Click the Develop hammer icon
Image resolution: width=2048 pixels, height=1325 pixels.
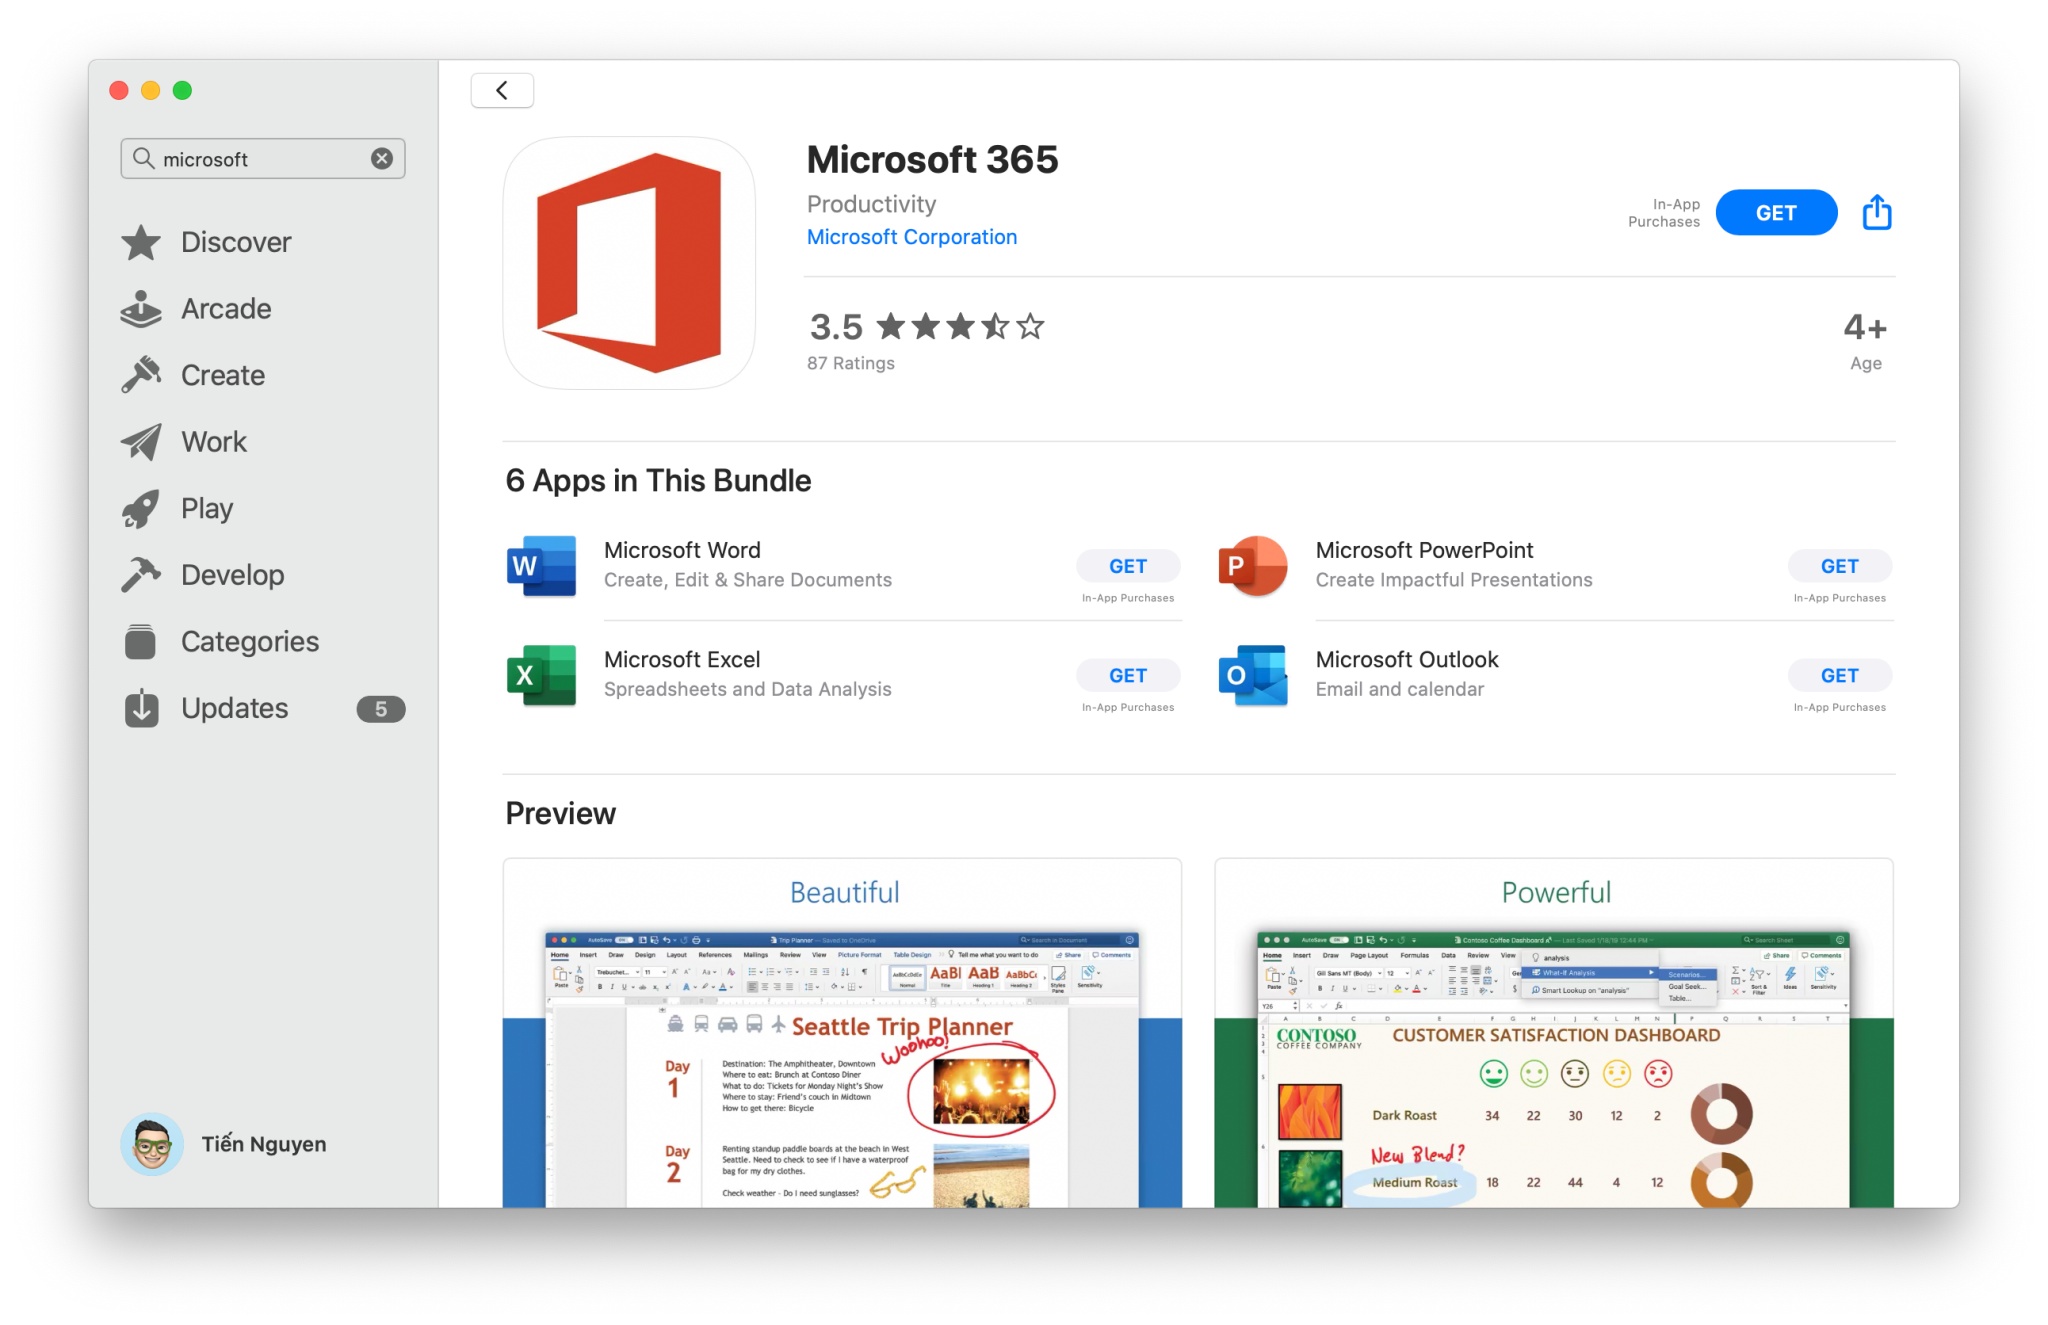pos(141,575)
